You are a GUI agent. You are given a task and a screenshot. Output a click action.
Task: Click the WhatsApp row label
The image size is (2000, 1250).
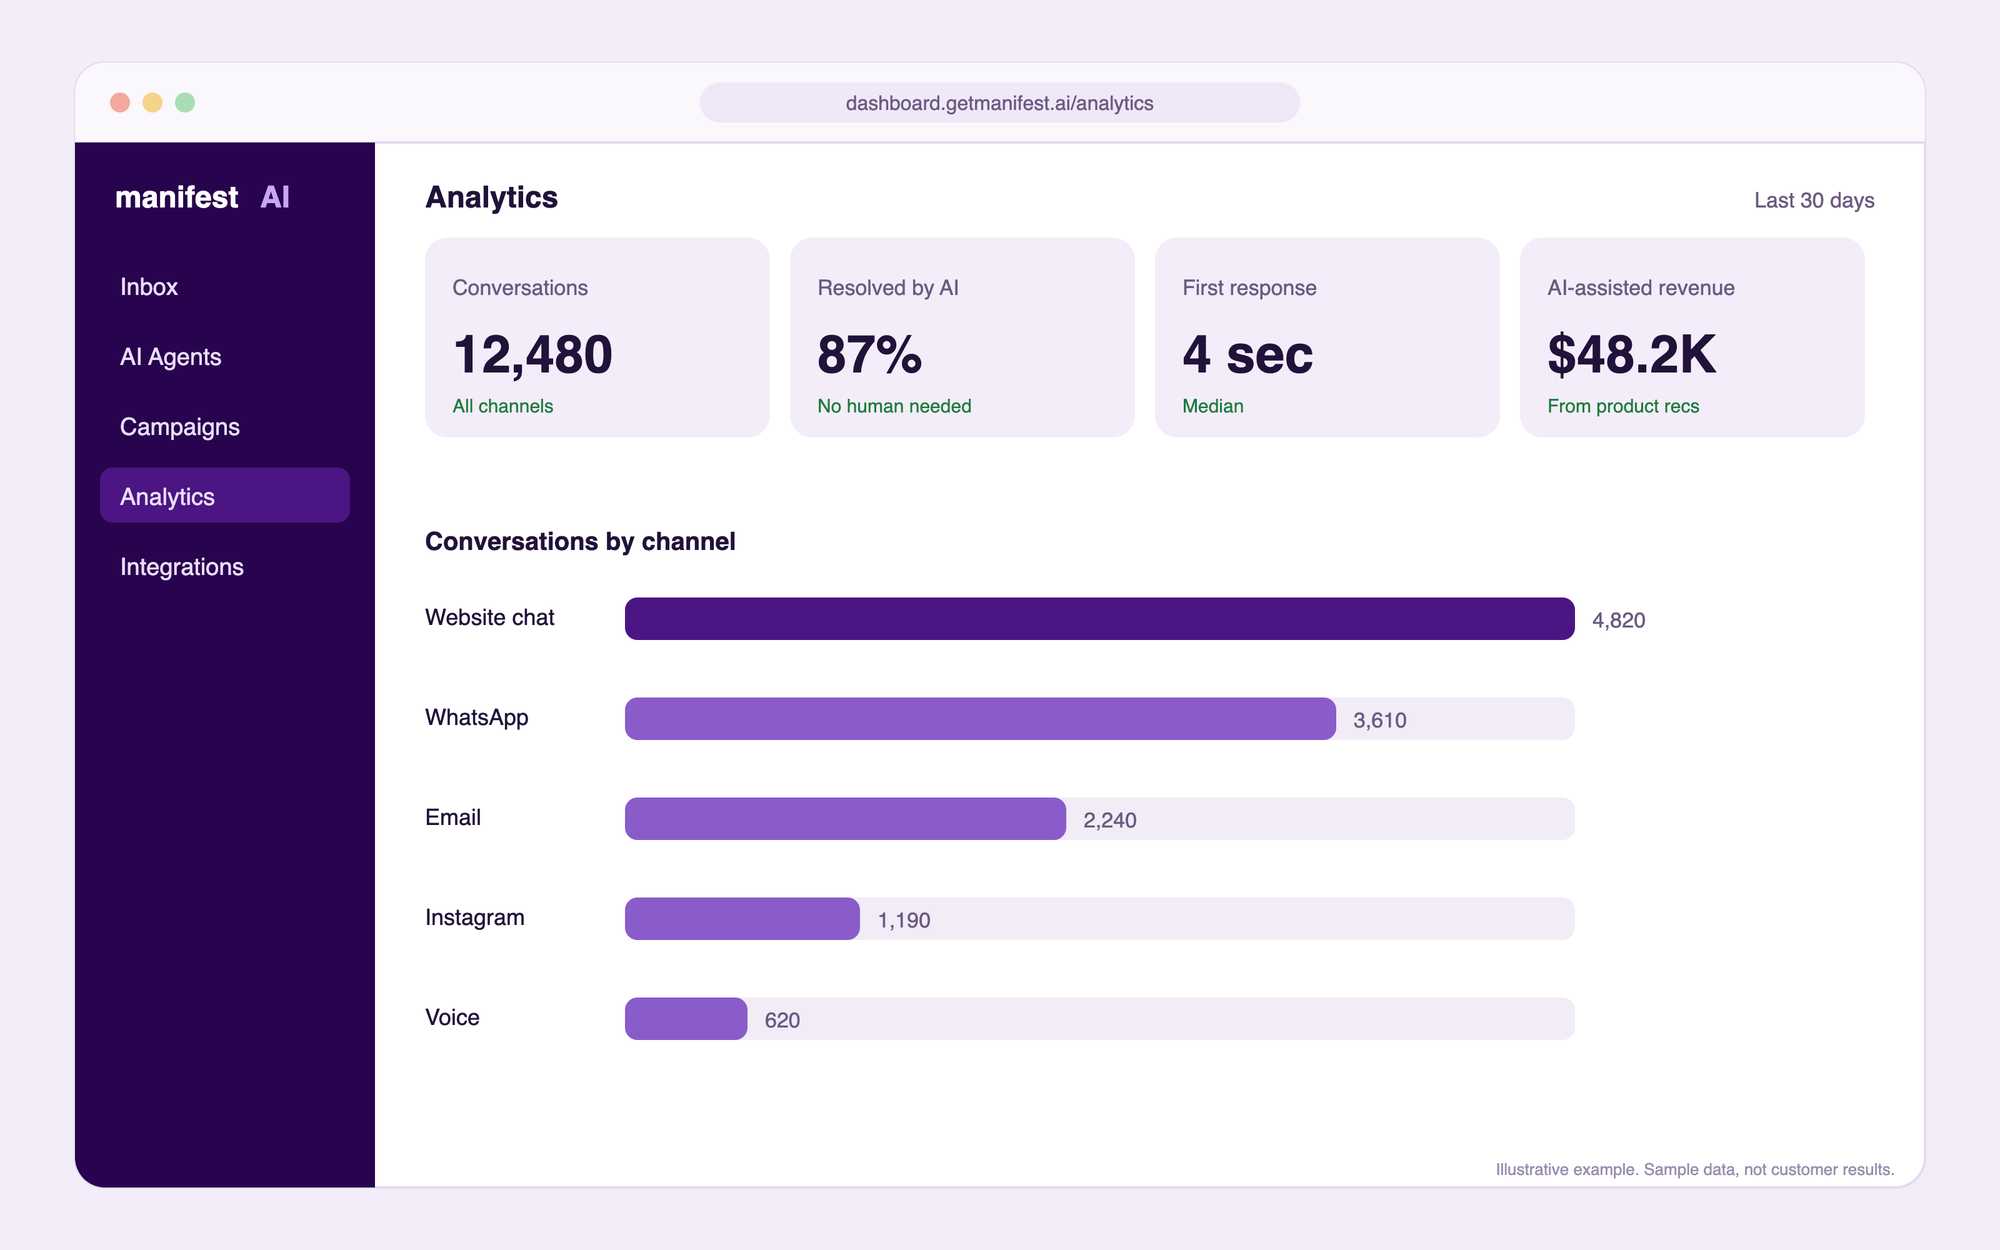477,718
